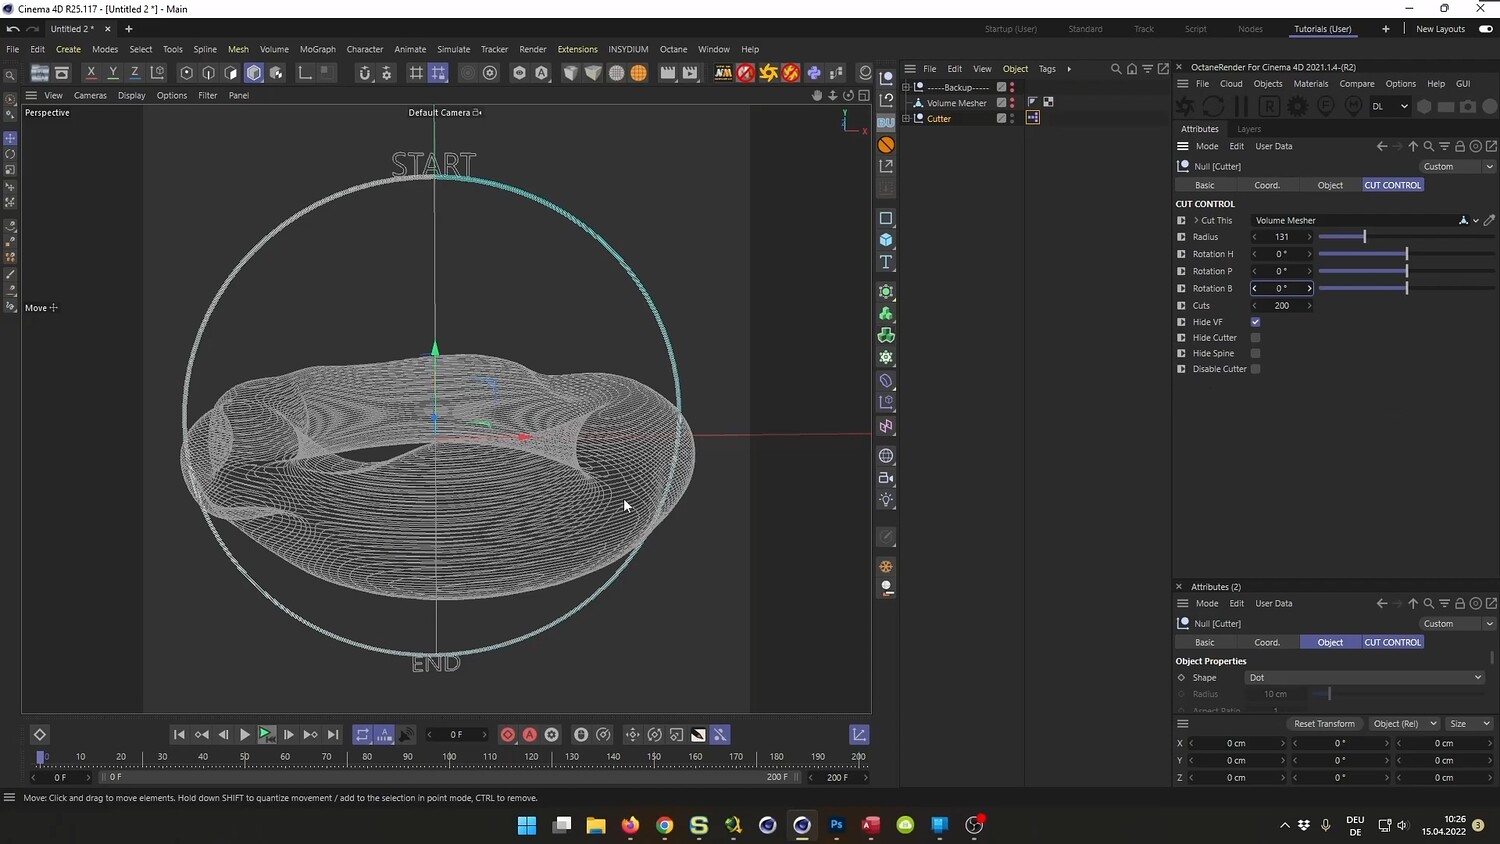The image size is (1500, 844).
Task: Adjust the Rotation P slider
Action: (x=1405, y=271)
